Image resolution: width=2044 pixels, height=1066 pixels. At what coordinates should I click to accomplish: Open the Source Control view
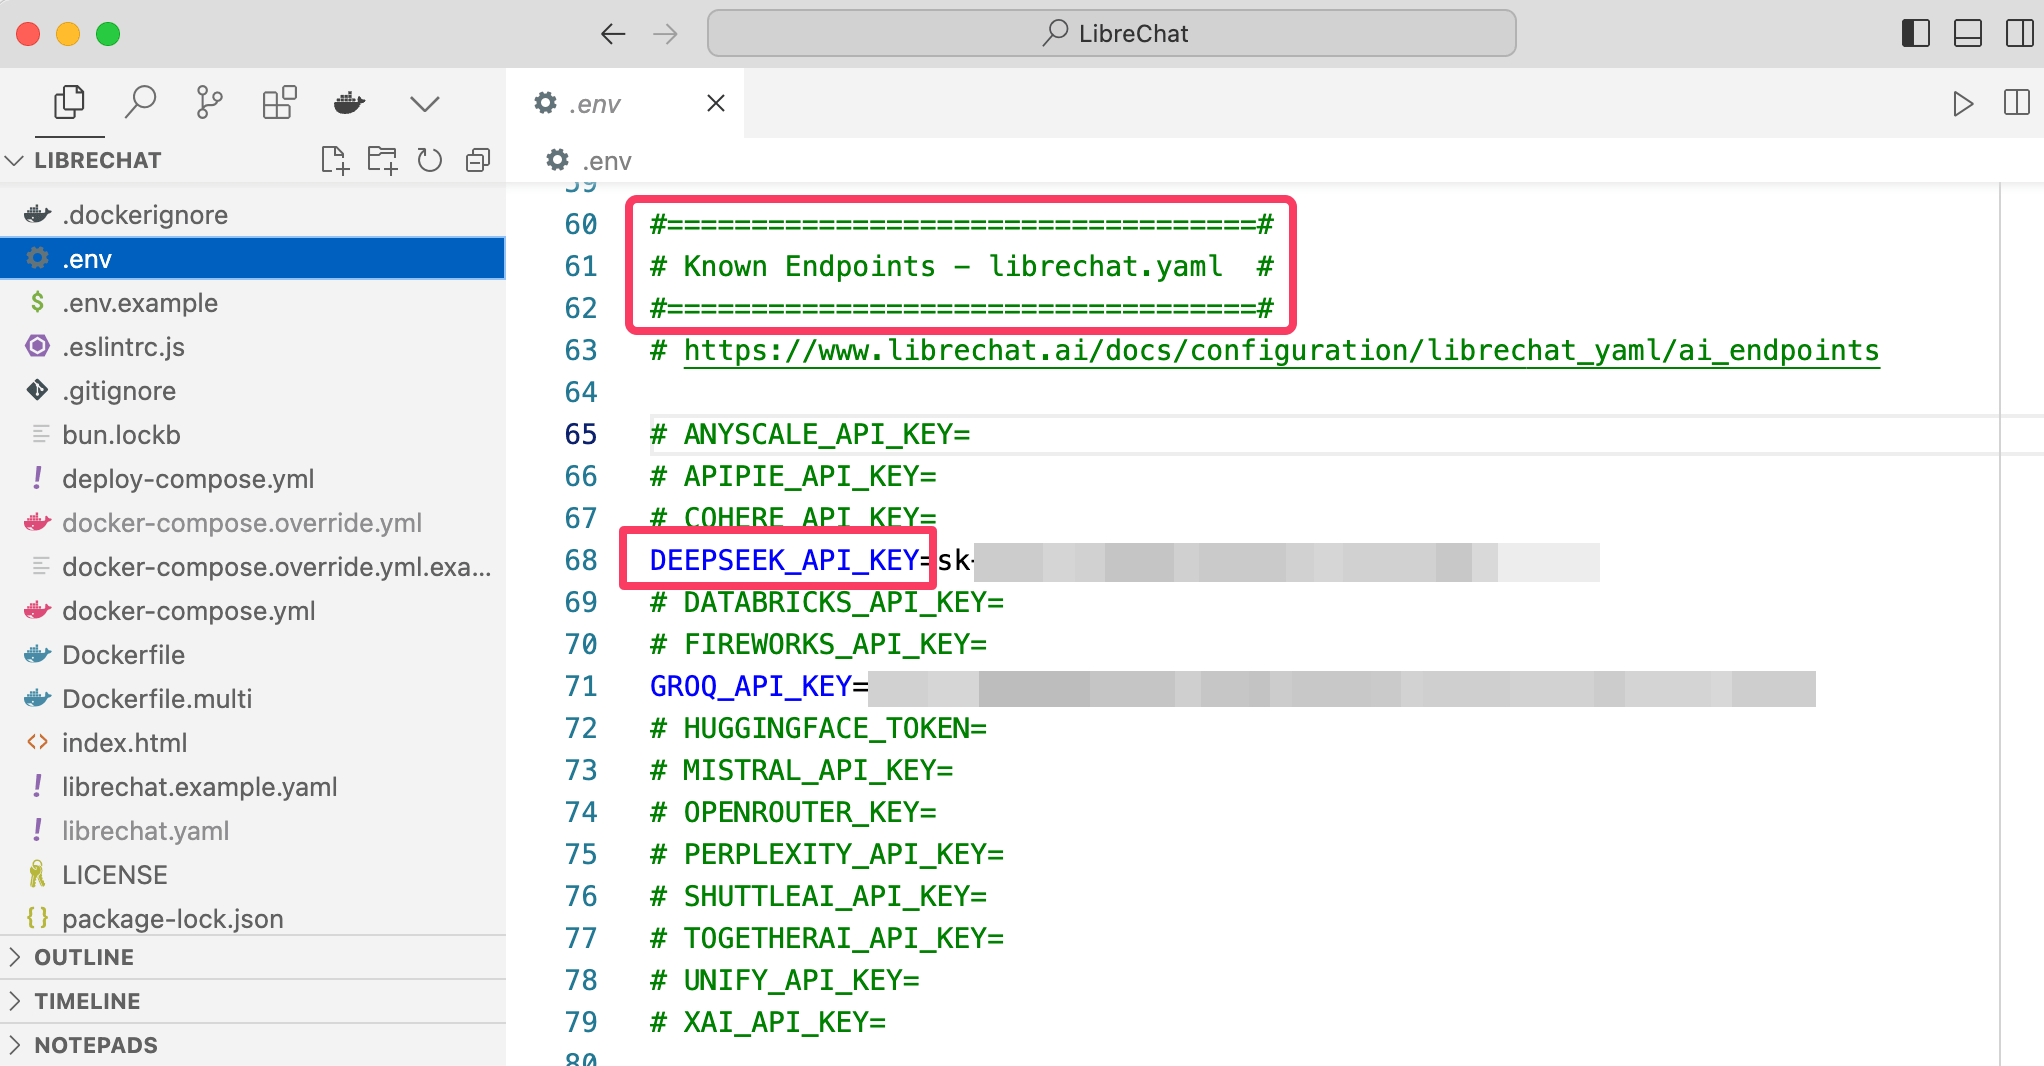click(x=209, y=102)
